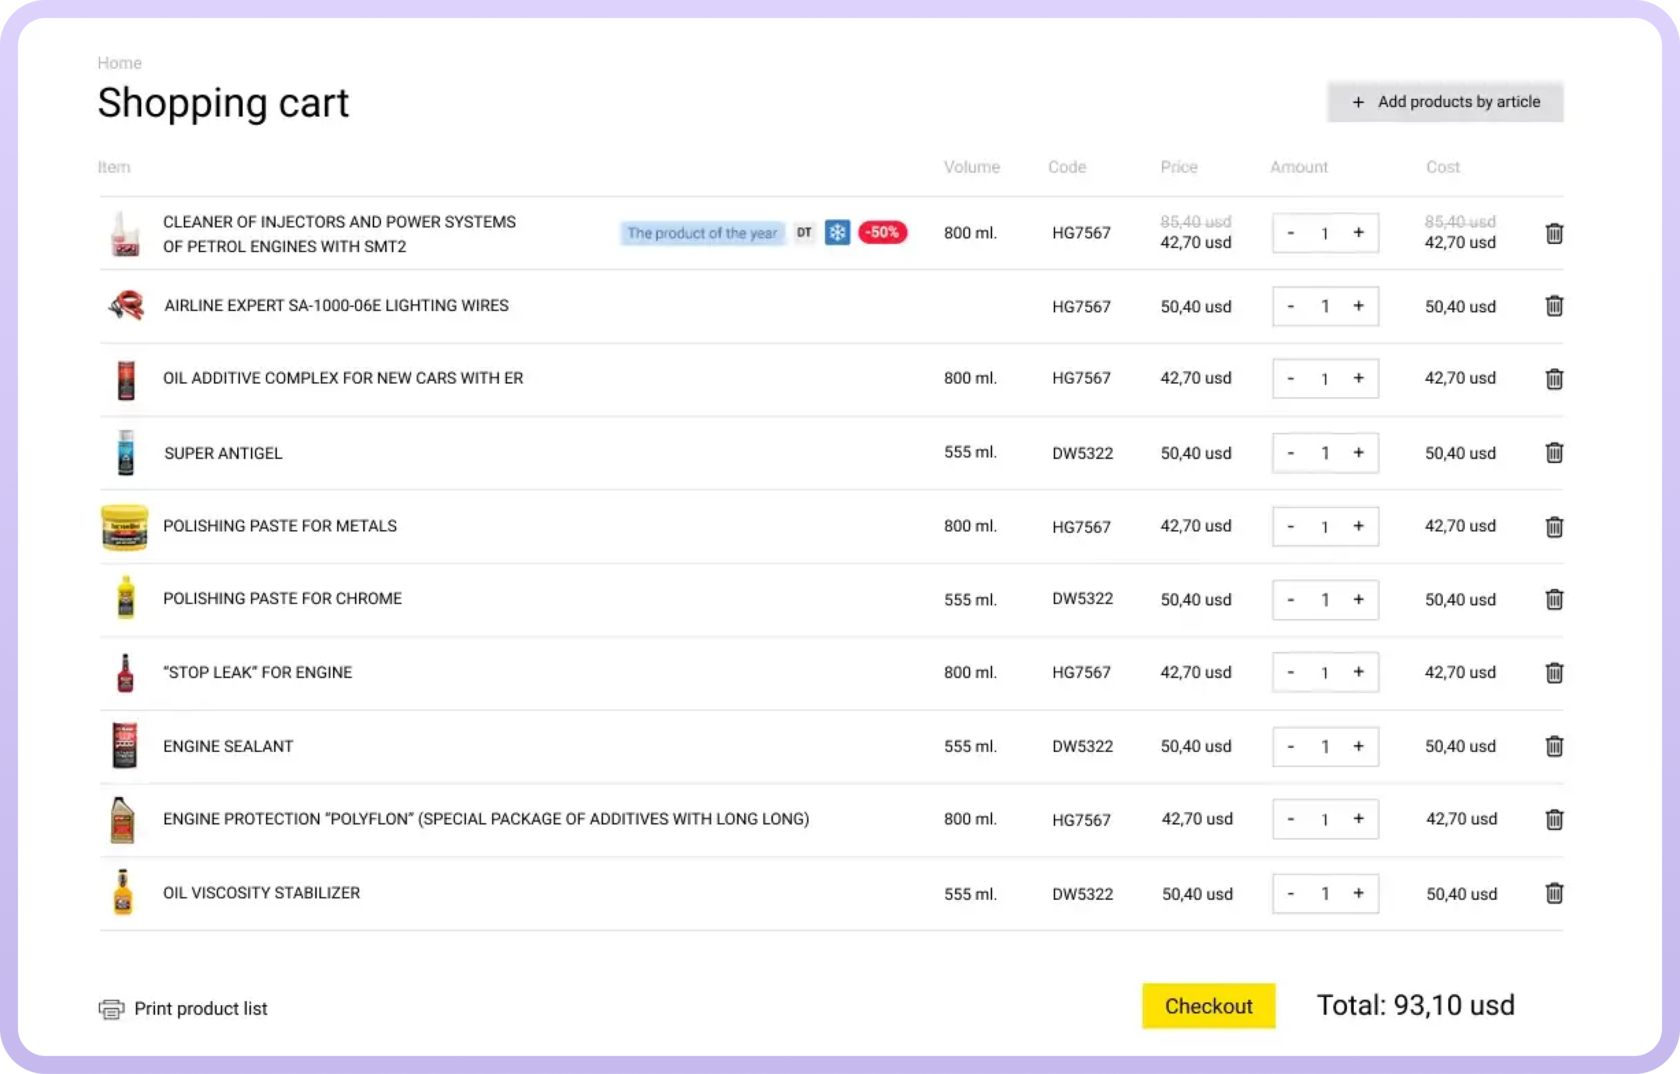Click Add products by article button
1680x1074 pixels.
point(1445,102)
